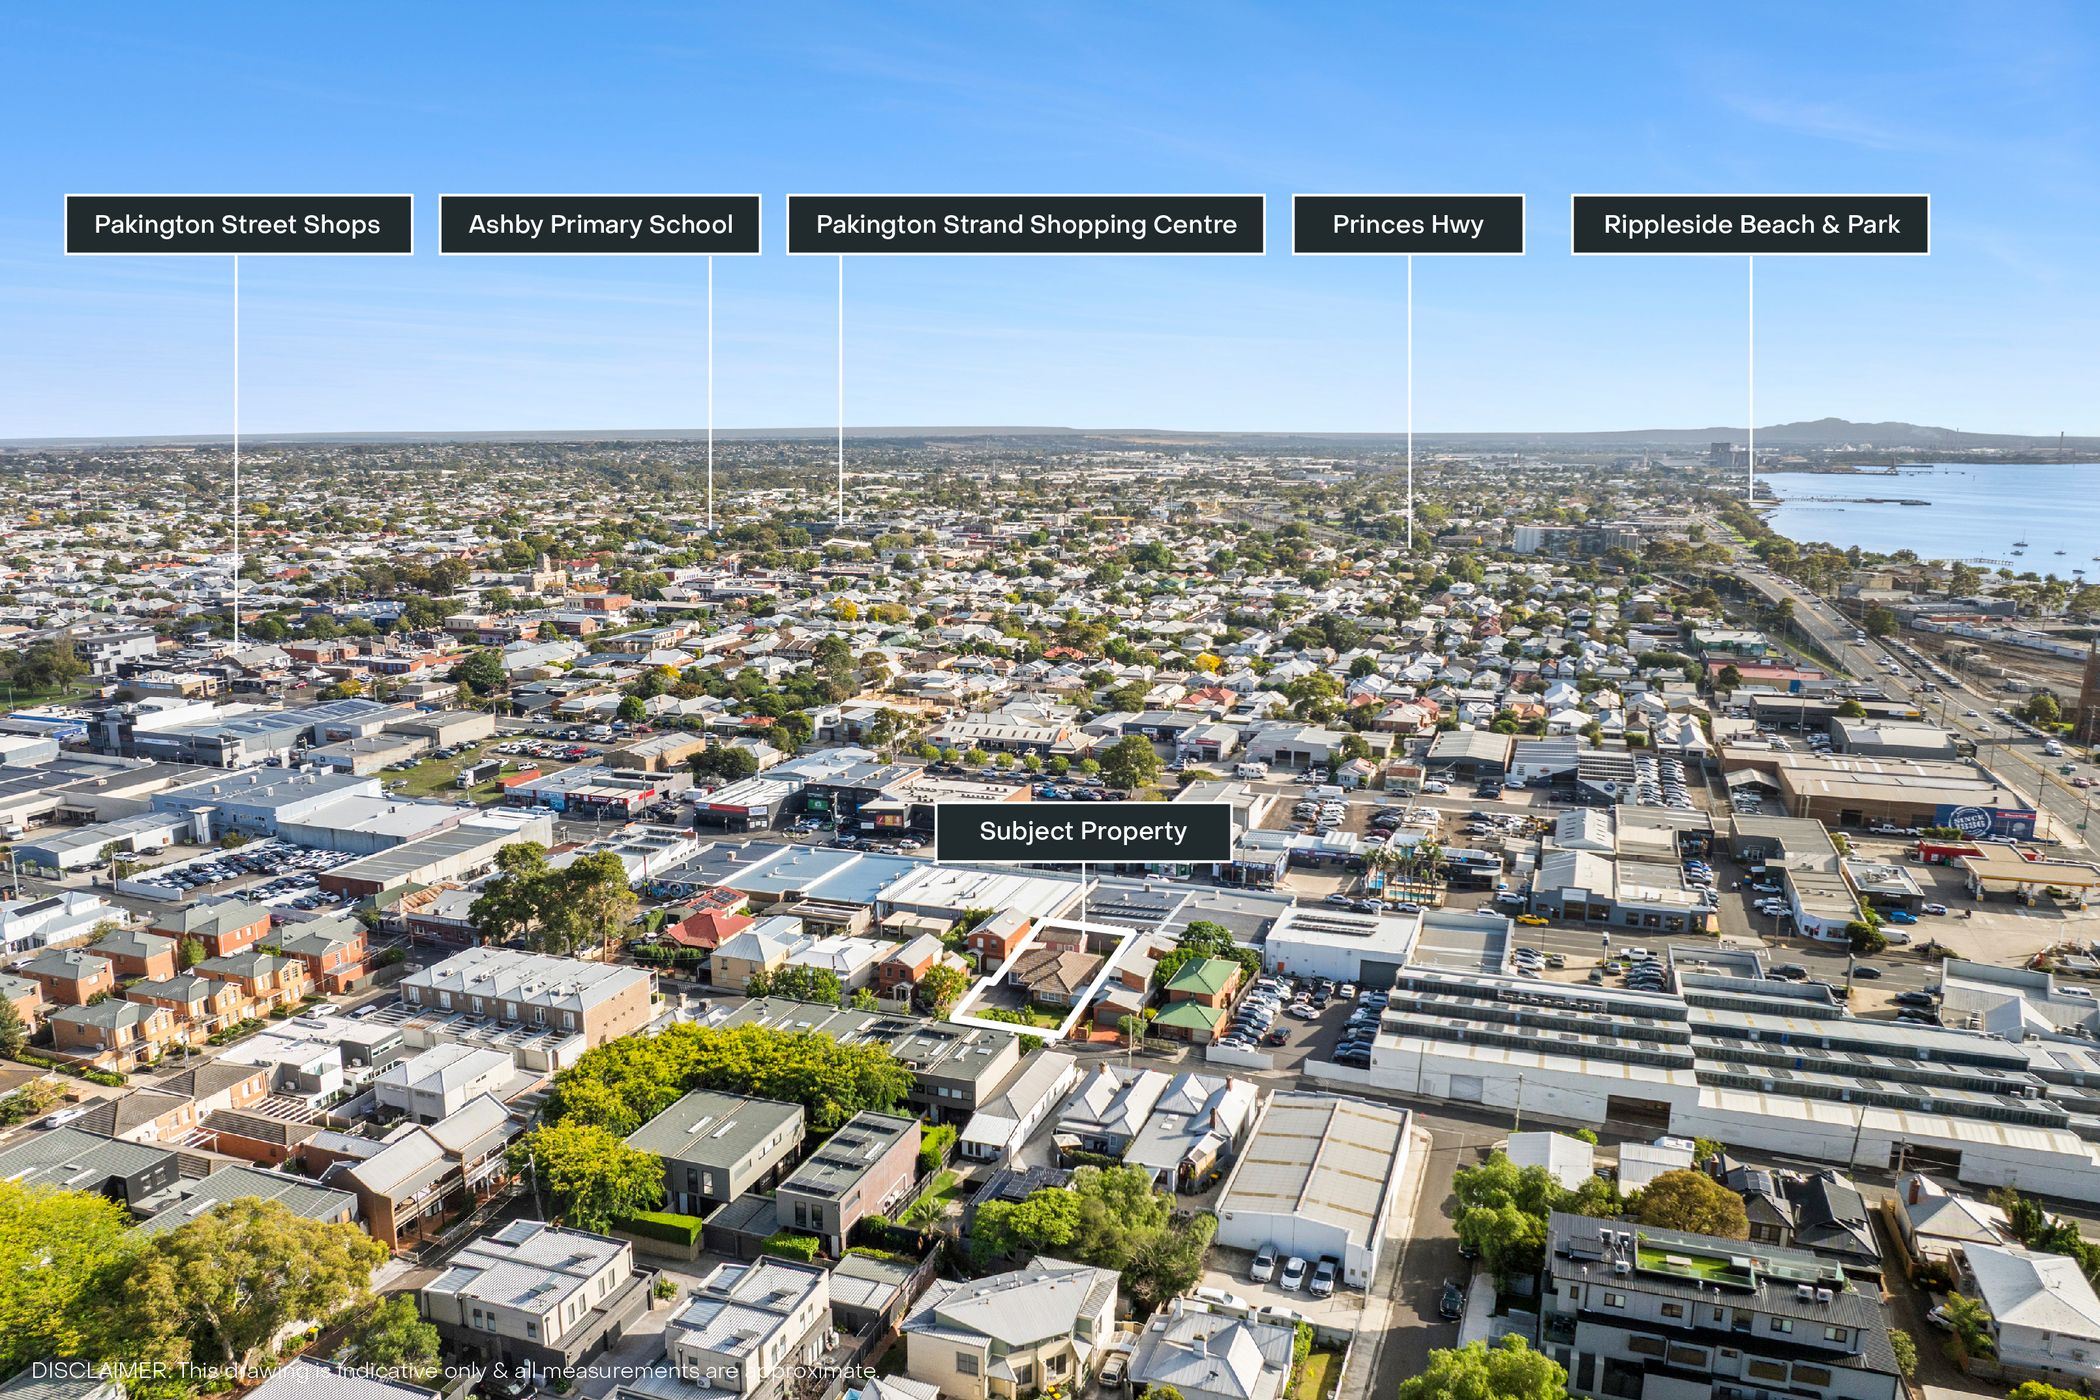
Task: Click the Subject Property label
Action: coord(1083,832)
